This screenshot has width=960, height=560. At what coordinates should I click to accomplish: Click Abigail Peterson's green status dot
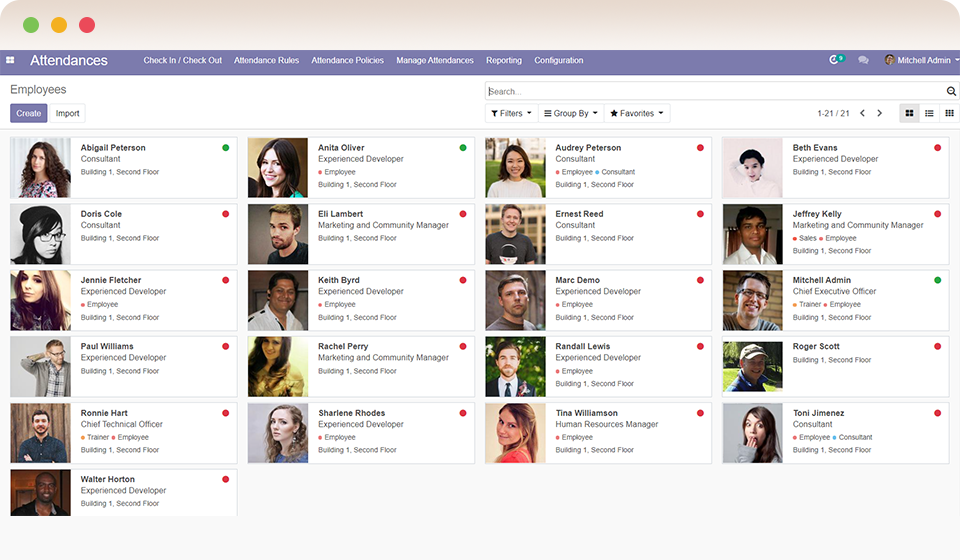click(x=225, y=147)
